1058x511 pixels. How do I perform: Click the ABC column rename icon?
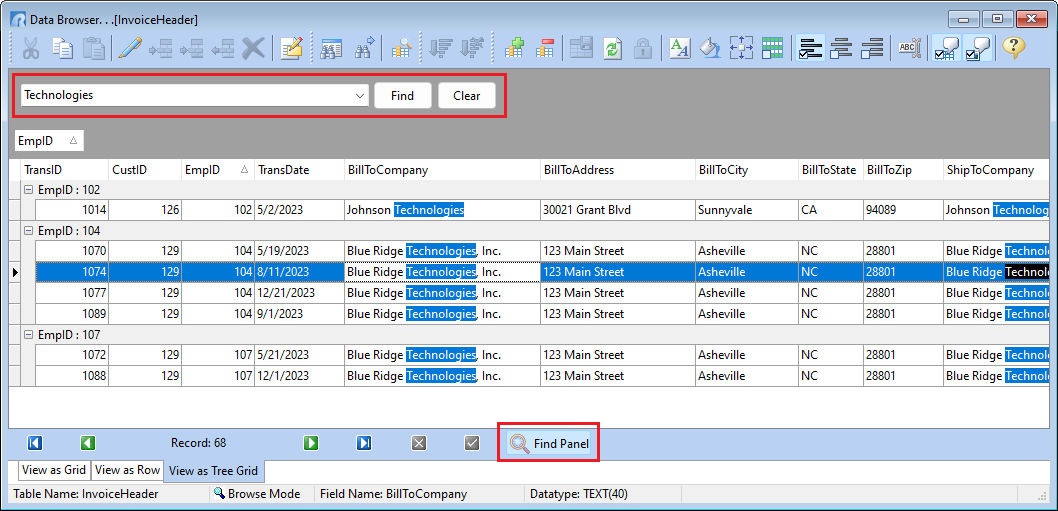[x=909, y=49]
